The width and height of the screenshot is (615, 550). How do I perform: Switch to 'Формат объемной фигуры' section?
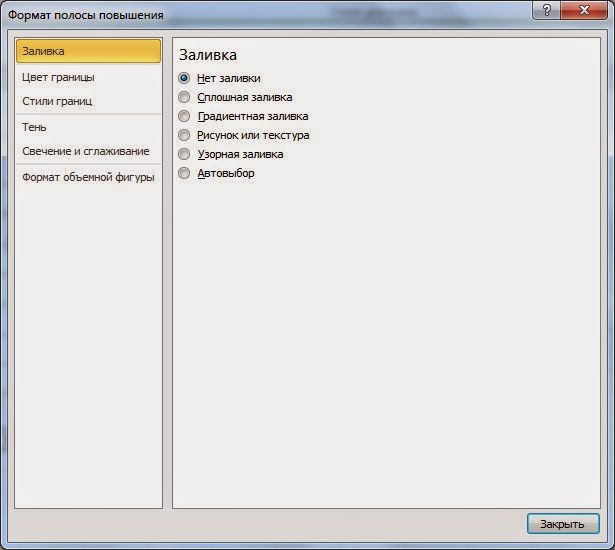(89, 177)
